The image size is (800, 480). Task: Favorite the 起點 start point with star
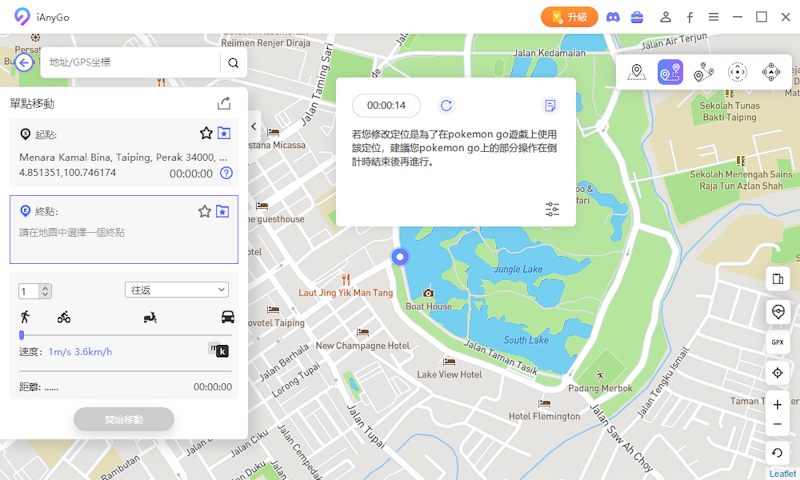[206, 134]
